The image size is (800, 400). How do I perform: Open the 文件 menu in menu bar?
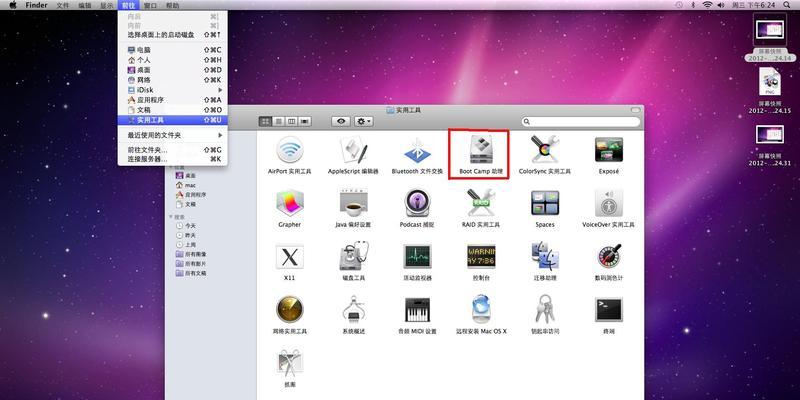(63, 5)
